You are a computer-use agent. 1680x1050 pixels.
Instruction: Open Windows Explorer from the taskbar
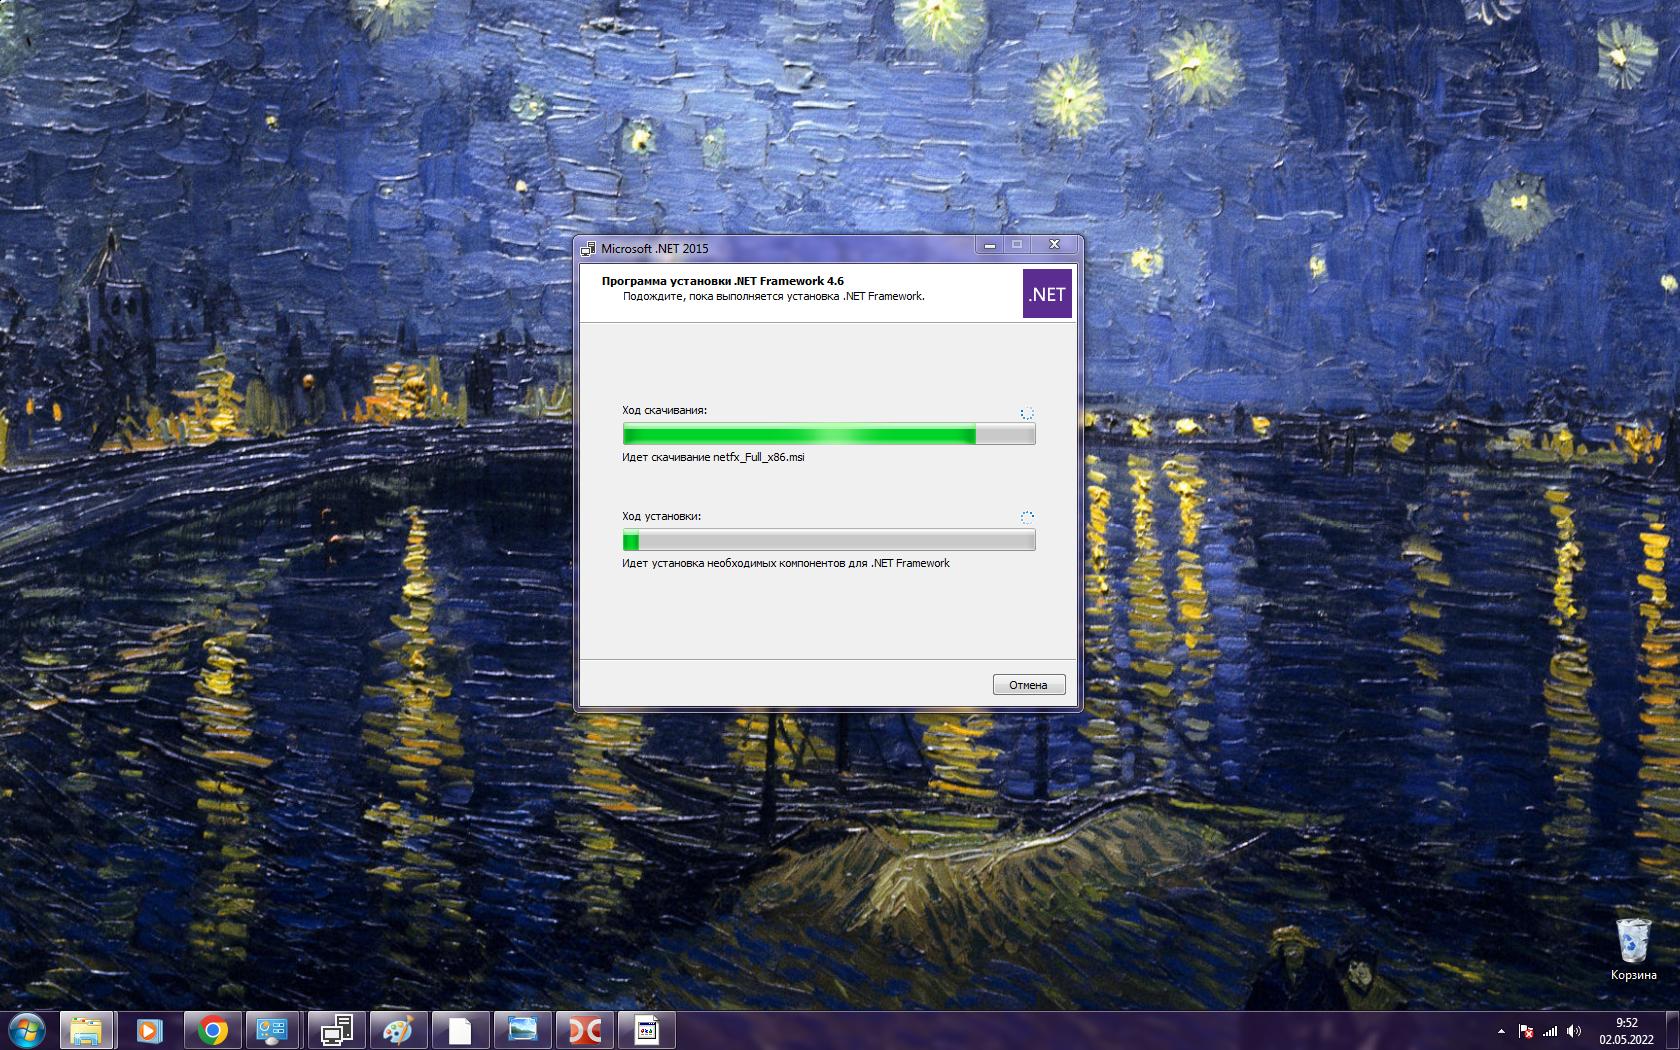click(x=87, y=1030)
